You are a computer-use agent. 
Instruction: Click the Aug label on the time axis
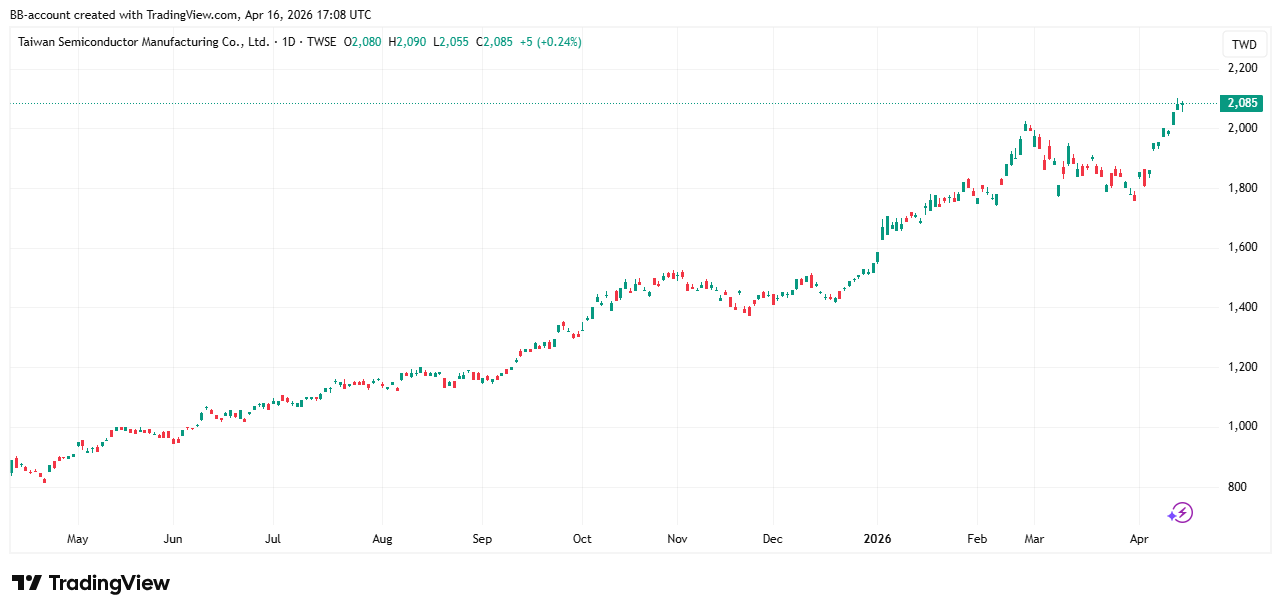point(381,539)
